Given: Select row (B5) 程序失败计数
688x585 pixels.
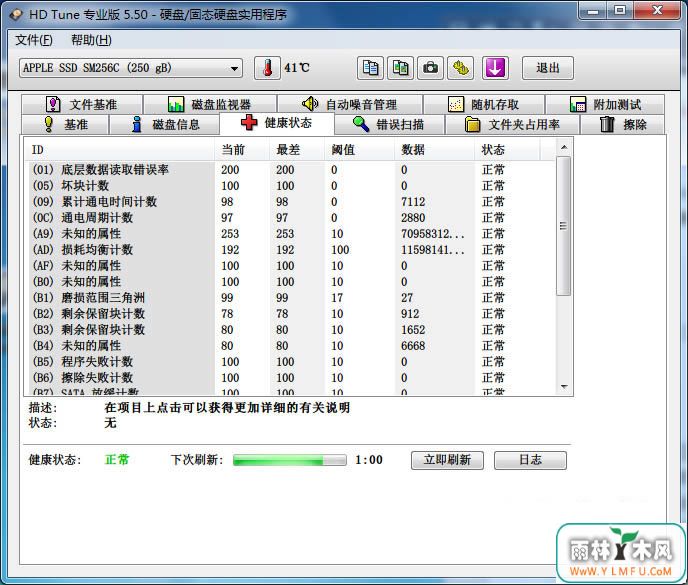Looking at the screenshot, I should tap(291, 362).
